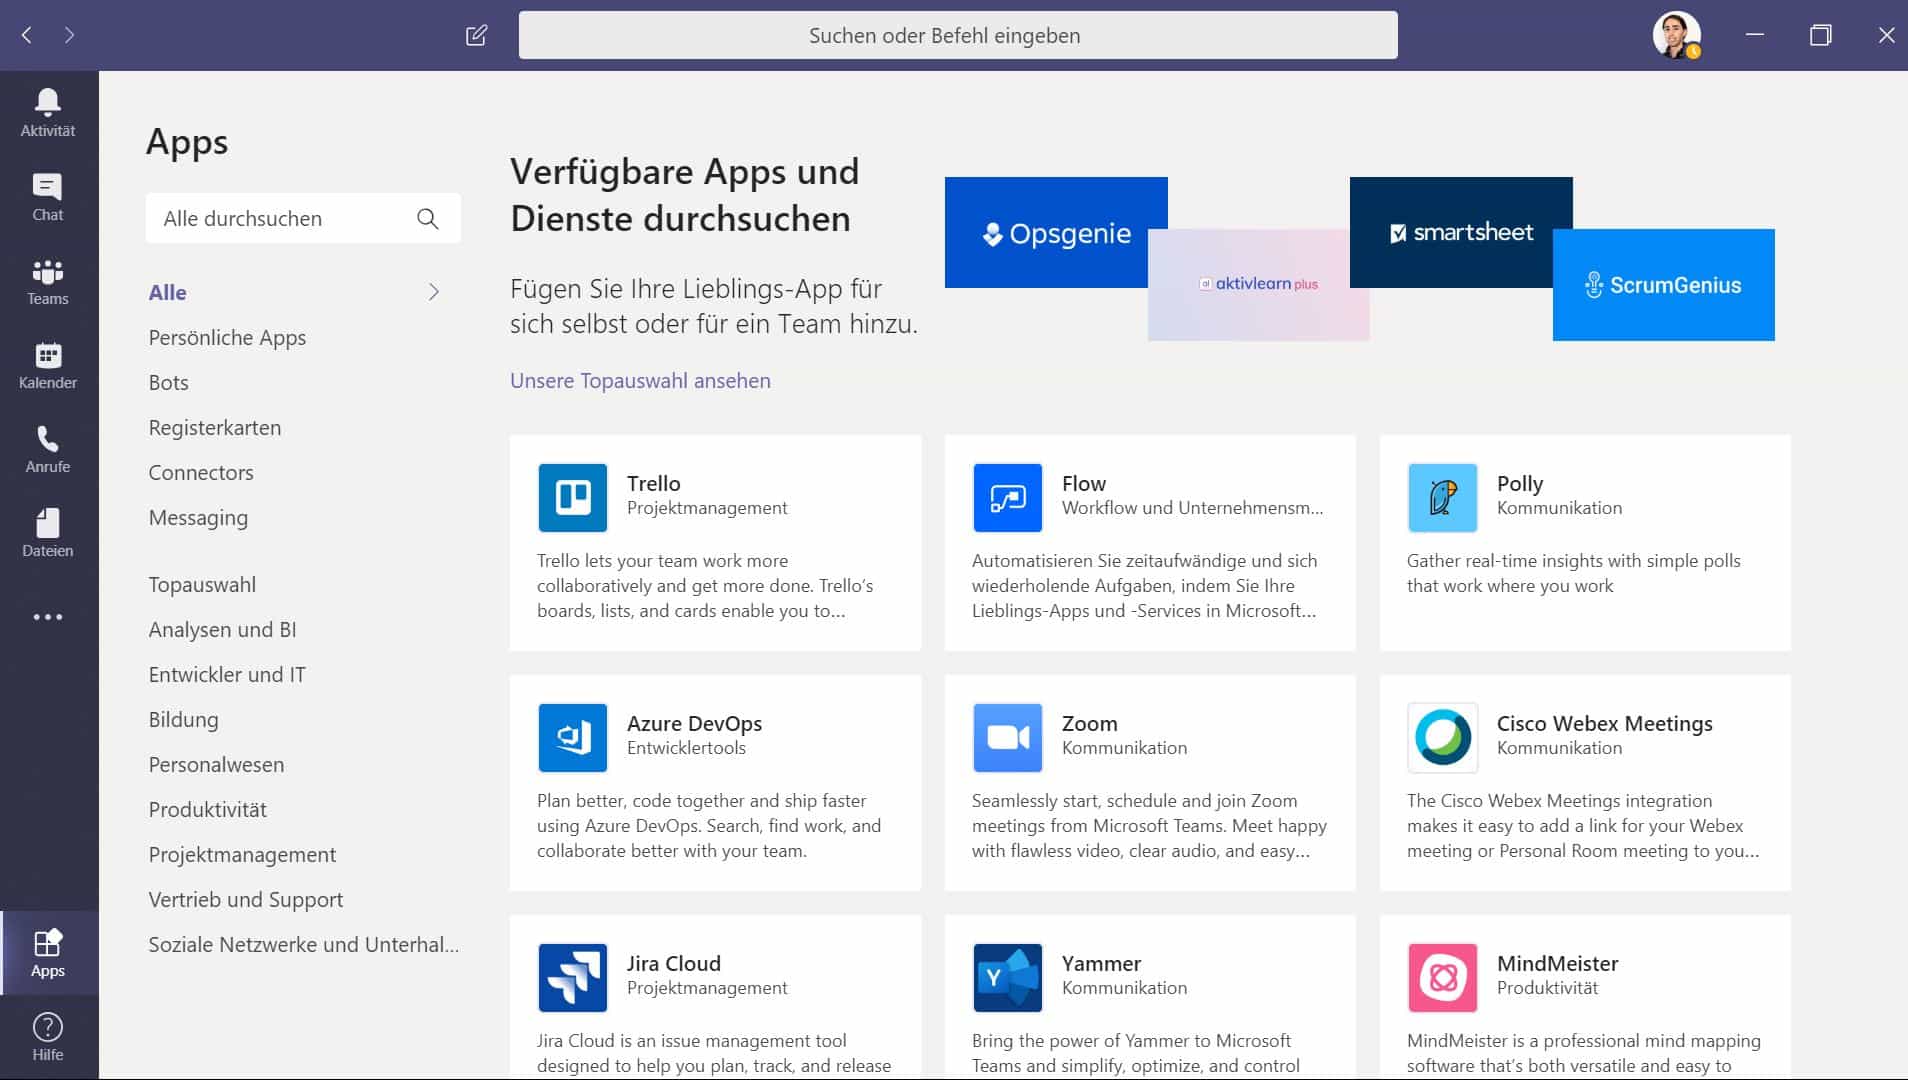Open the Produktivität category
The height and width of the screenshot is (1080, 1908).
(x=207, y=810)
